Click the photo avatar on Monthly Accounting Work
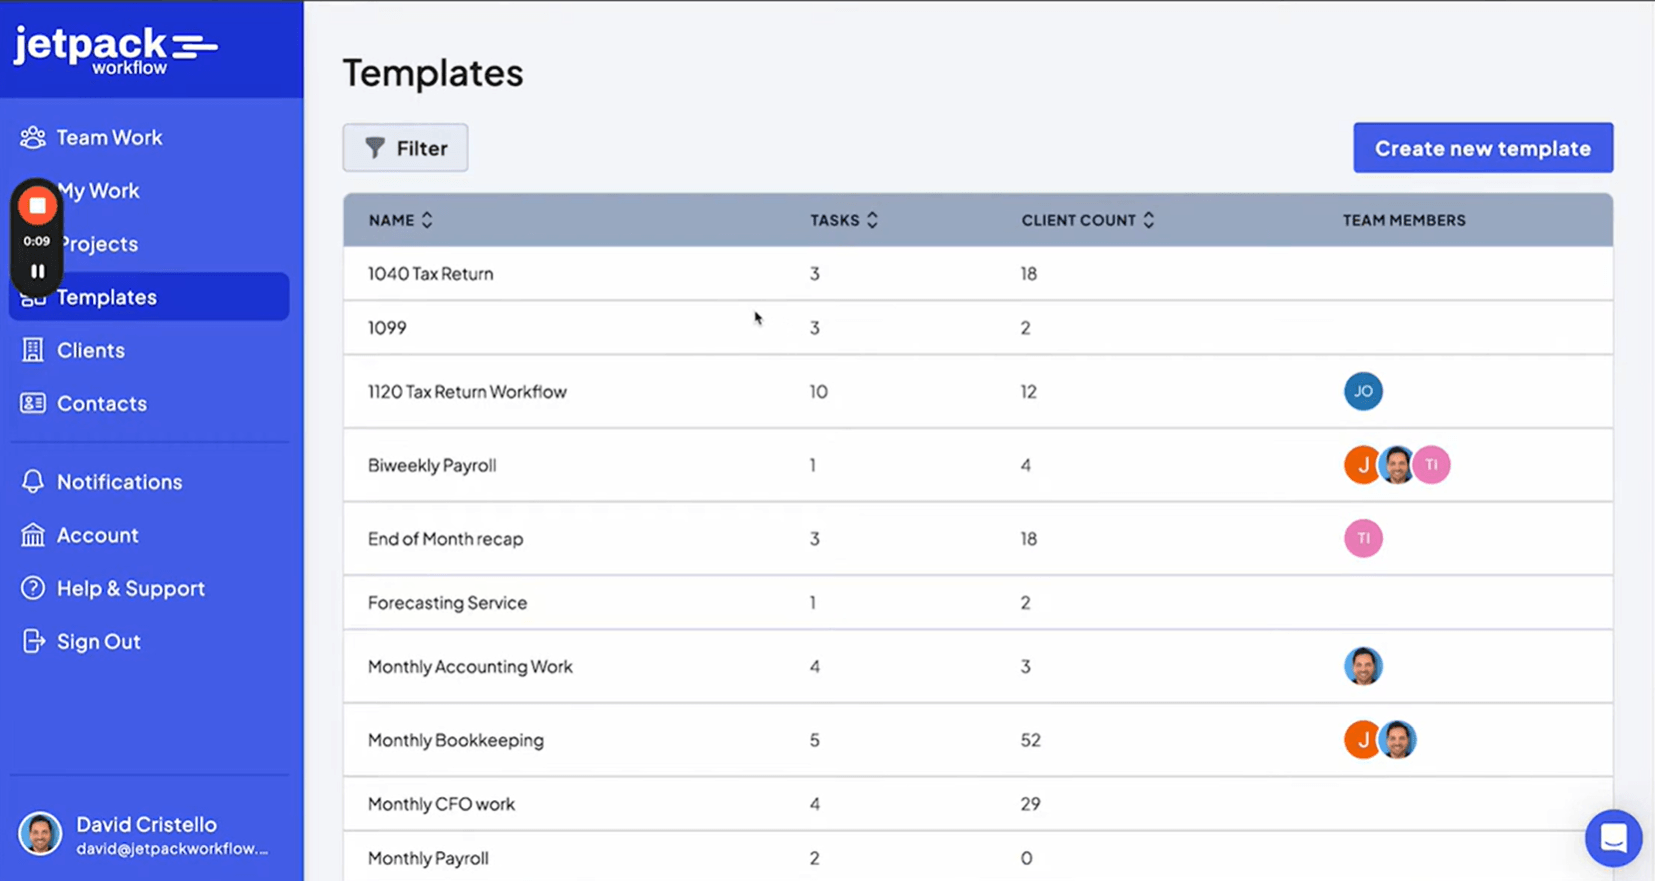1655x881 pixels. click(1363, 666)
